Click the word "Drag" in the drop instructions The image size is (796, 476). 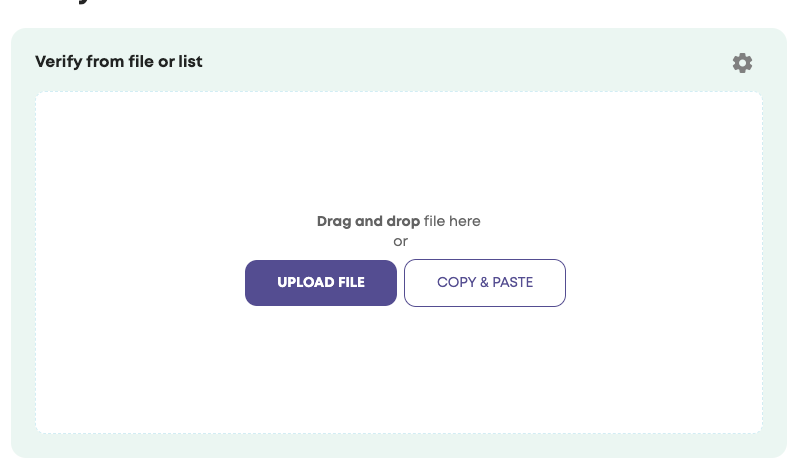coord(334,221)
